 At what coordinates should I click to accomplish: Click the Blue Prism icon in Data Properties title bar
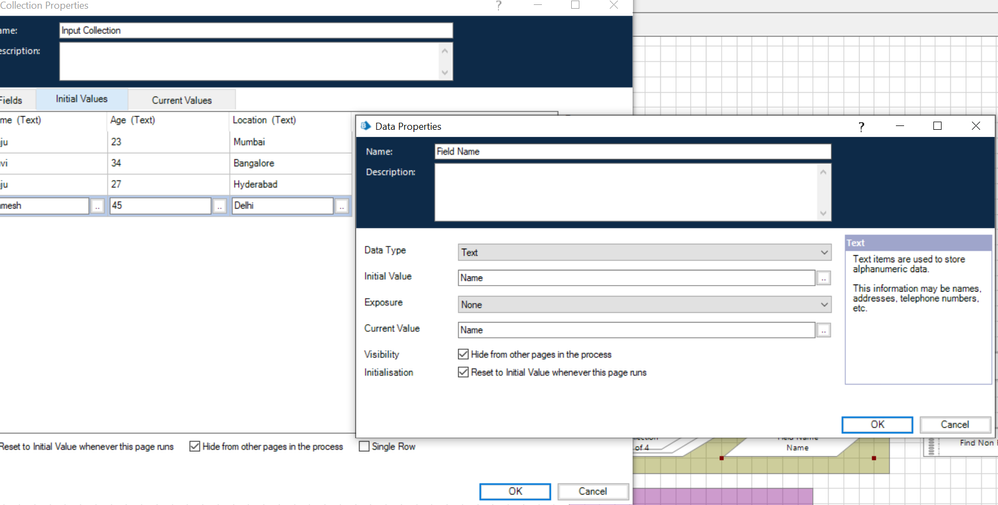tap(365, 127)
